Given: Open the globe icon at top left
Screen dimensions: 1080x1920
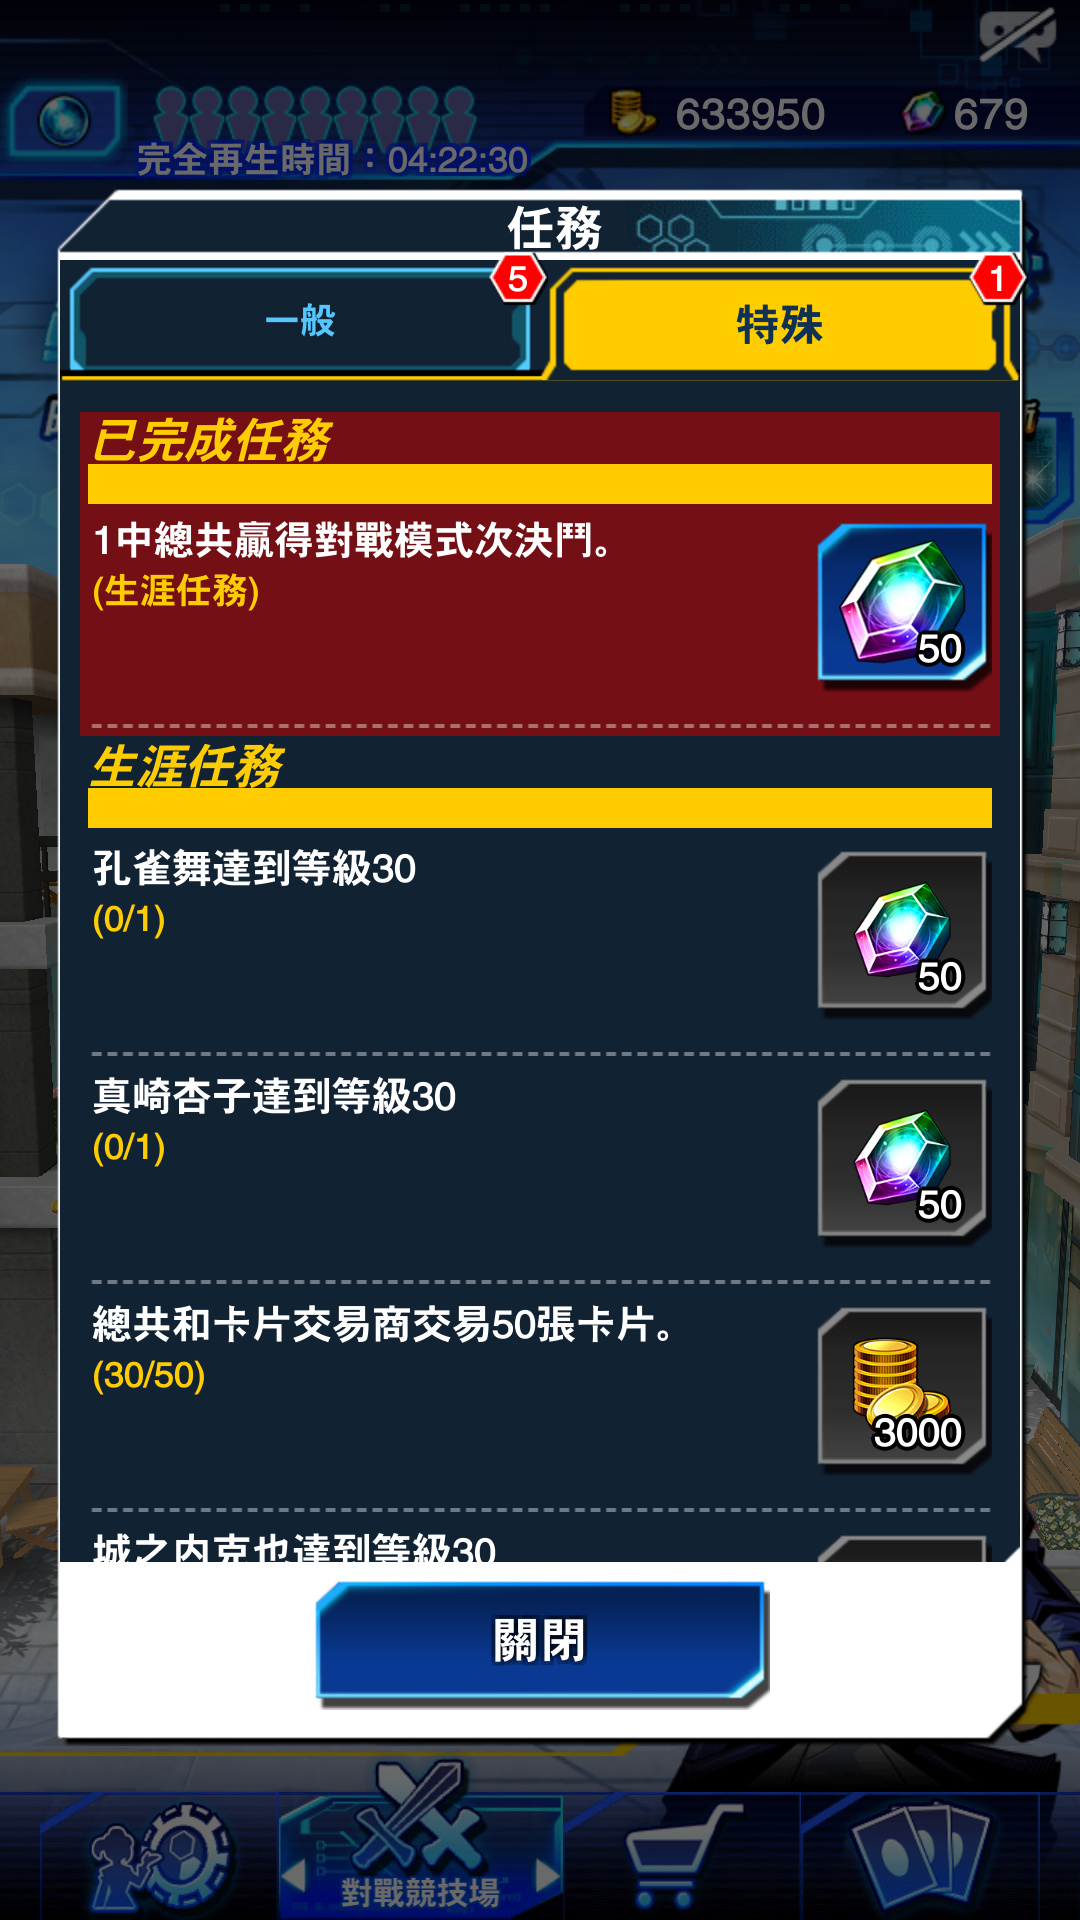Looking at the screenshot, I should point(64,121).
